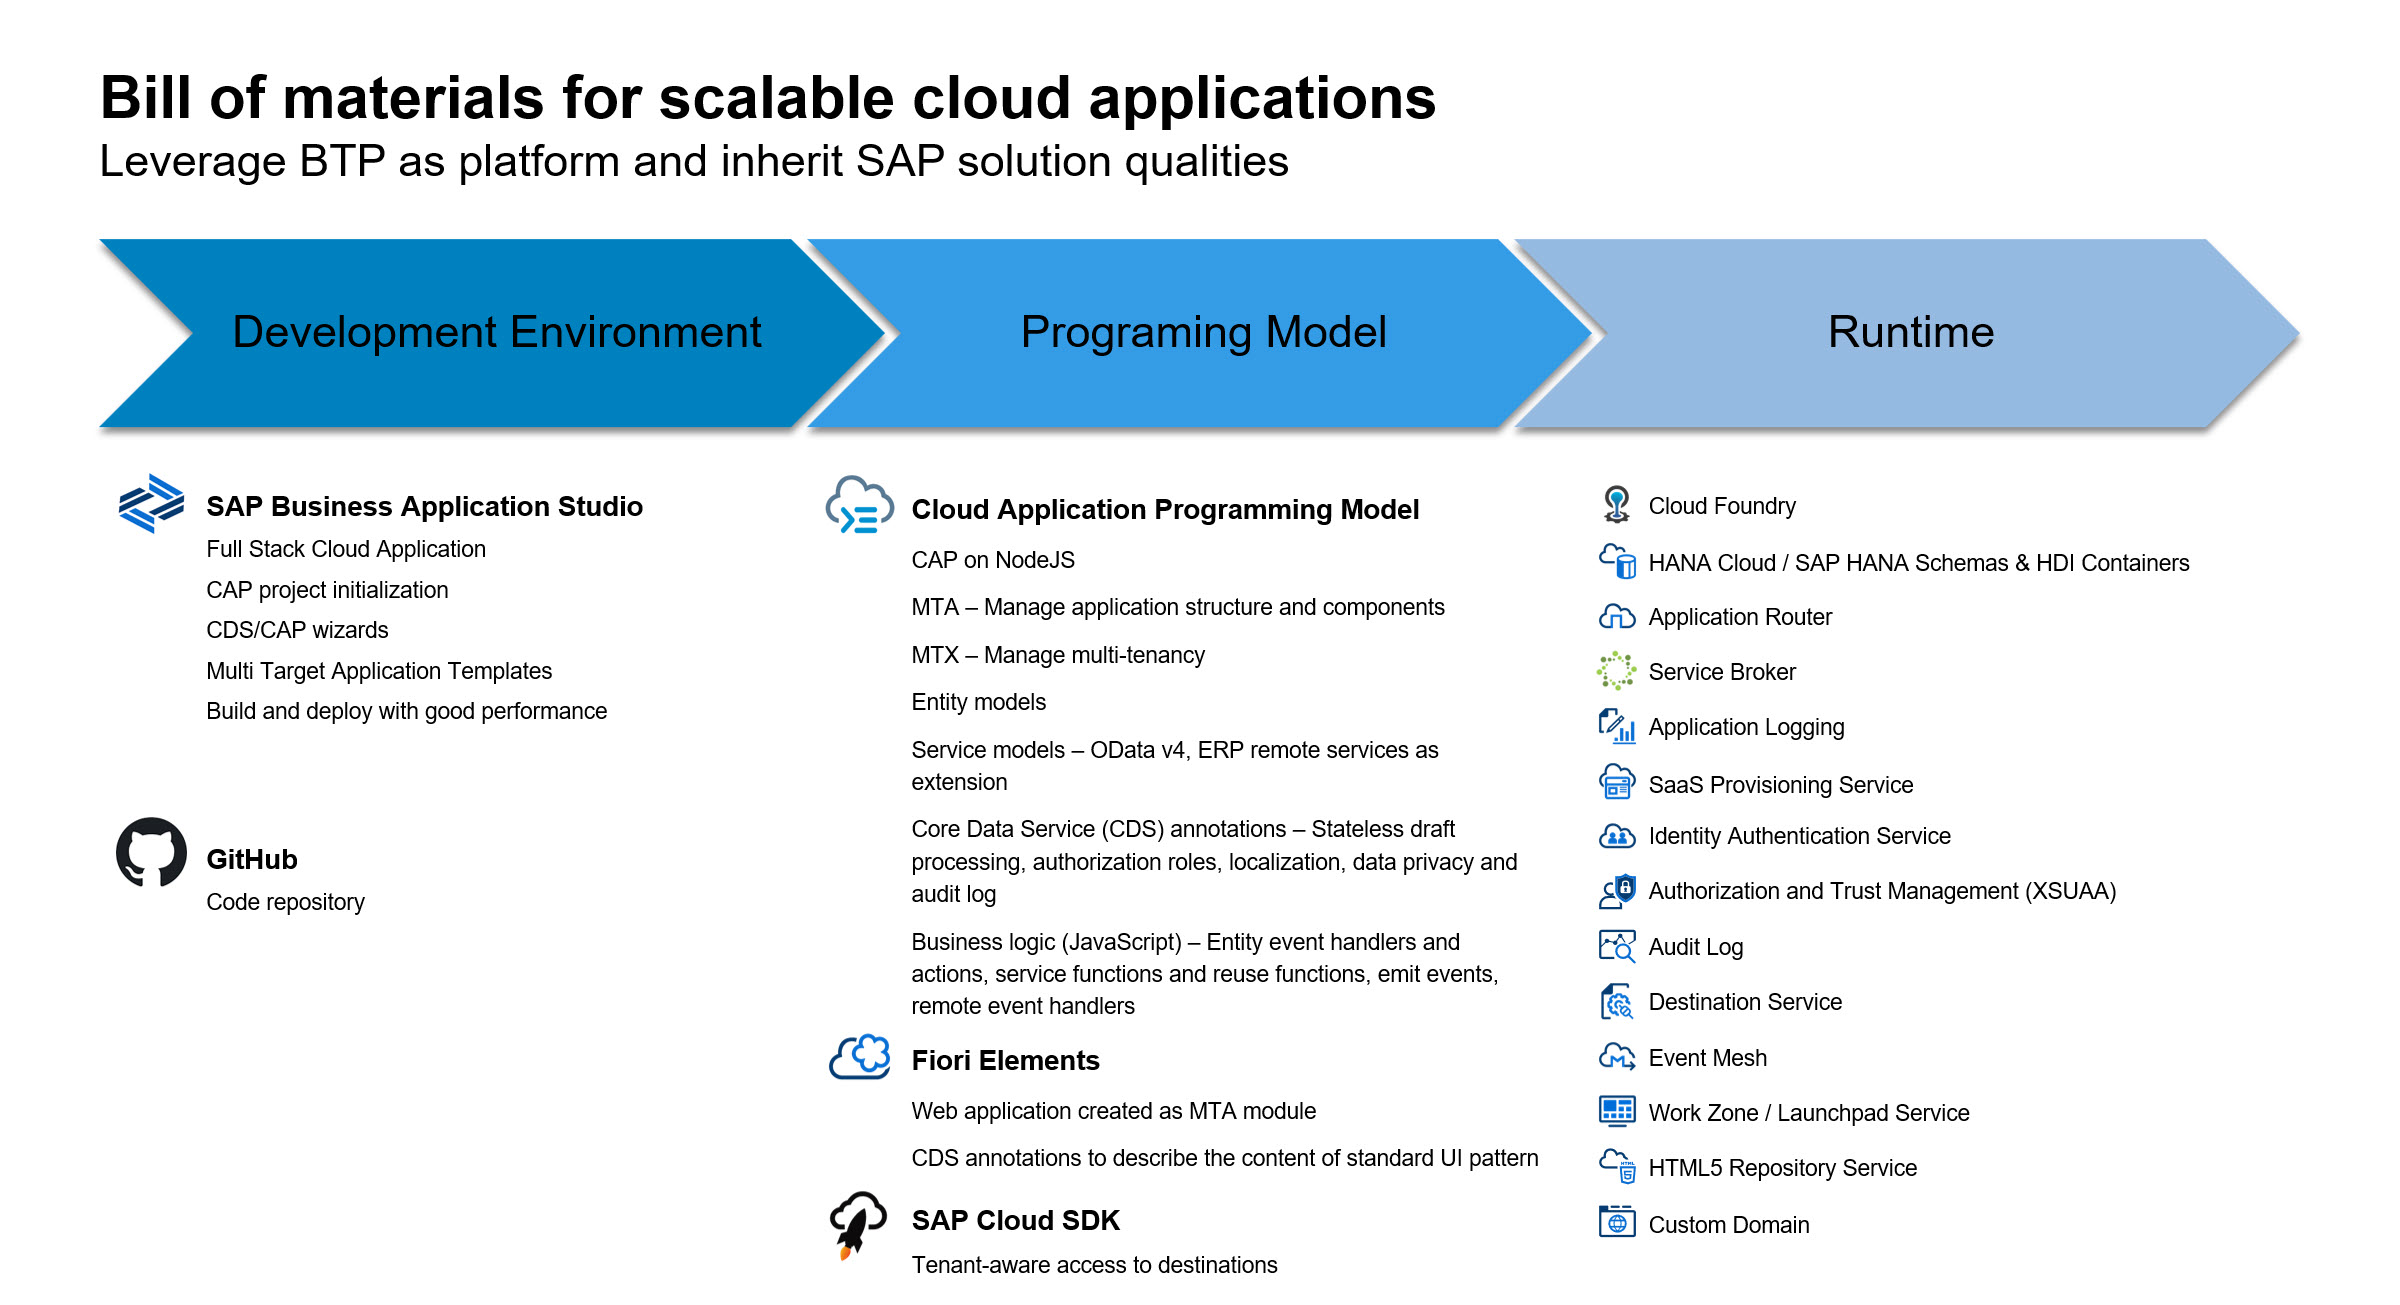Screen dimensions: 2400x1305
Task: Click the Work Zone / Launchpad Service text
Action: pyautogui.click(x=1808, y=1113)
